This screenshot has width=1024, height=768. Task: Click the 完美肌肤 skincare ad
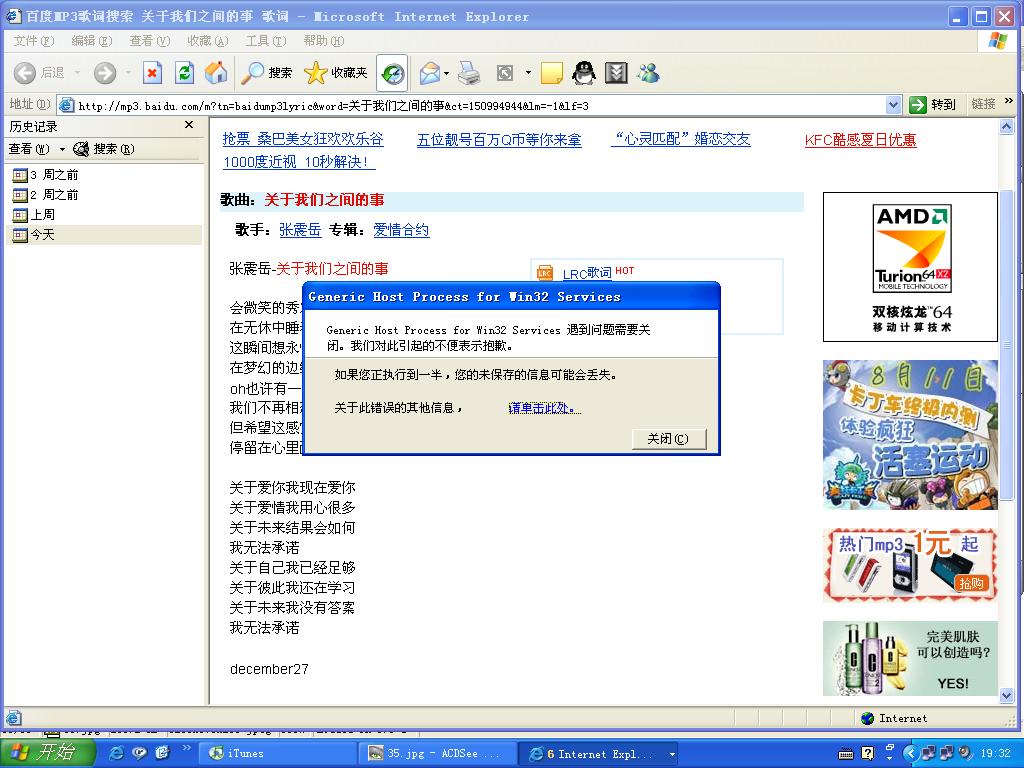click(x=910, y=658)
